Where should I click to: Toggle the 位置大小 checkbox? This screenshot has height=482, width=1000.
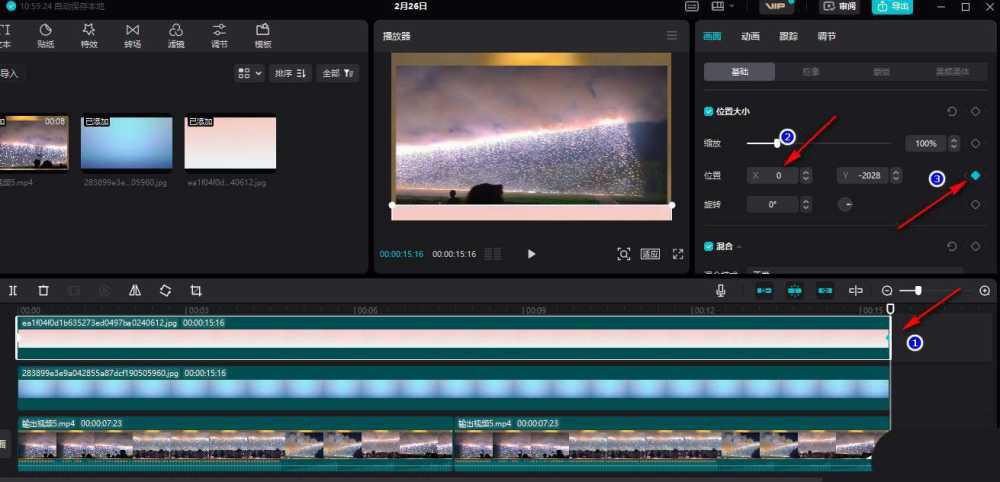709,112
